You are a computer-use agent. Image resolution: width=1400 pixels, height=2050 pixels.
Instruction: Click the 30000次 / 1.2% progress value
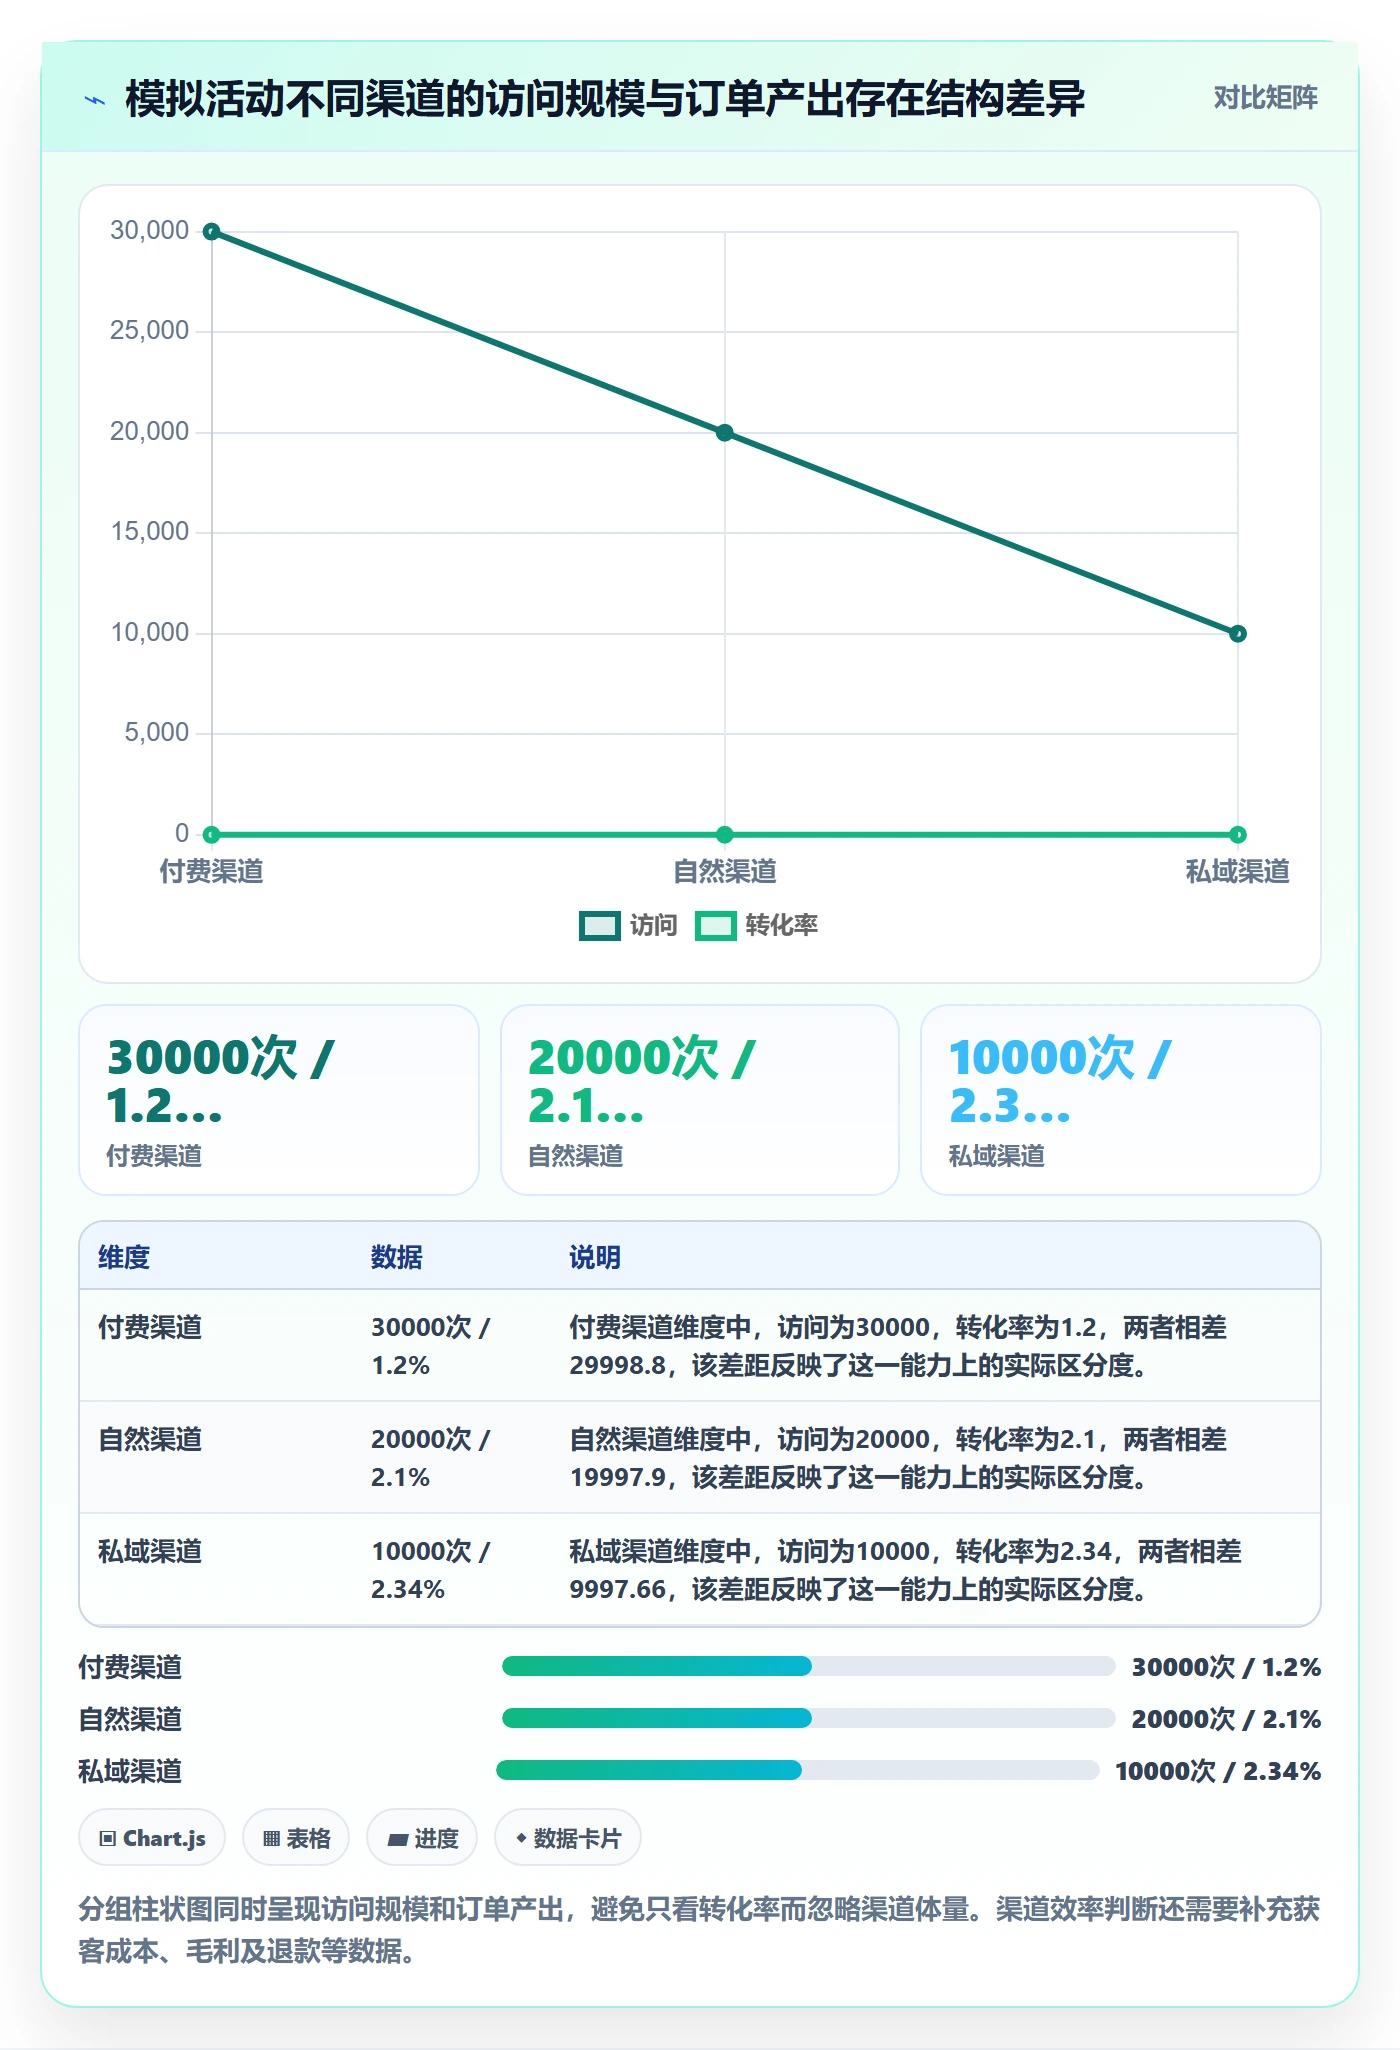click(1226, 1667)
